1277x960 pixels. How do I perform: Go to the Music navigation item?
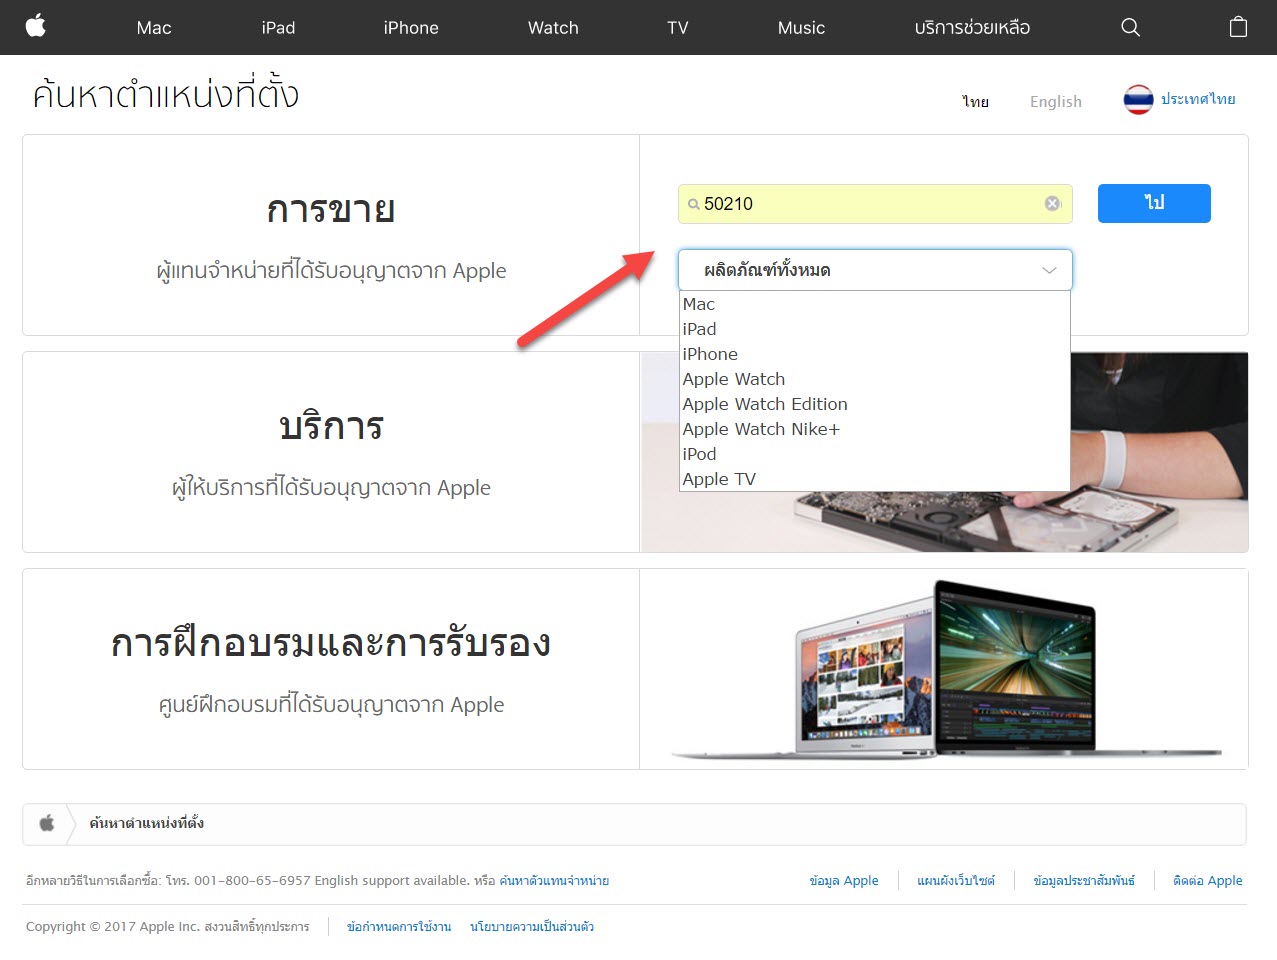801,28
